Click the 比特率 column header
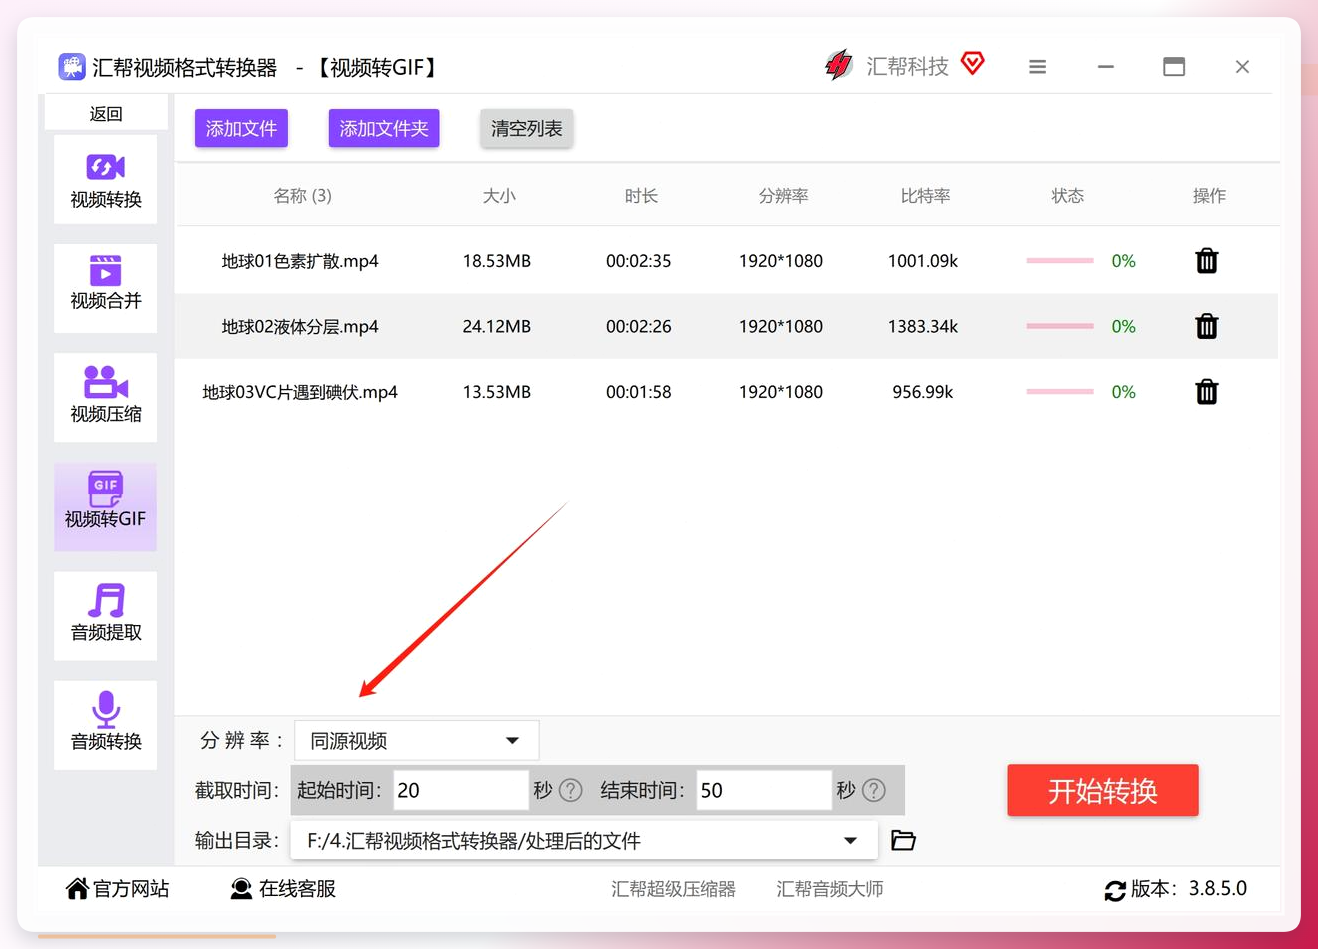1318x949 pixels. click(x=925, y=196)
